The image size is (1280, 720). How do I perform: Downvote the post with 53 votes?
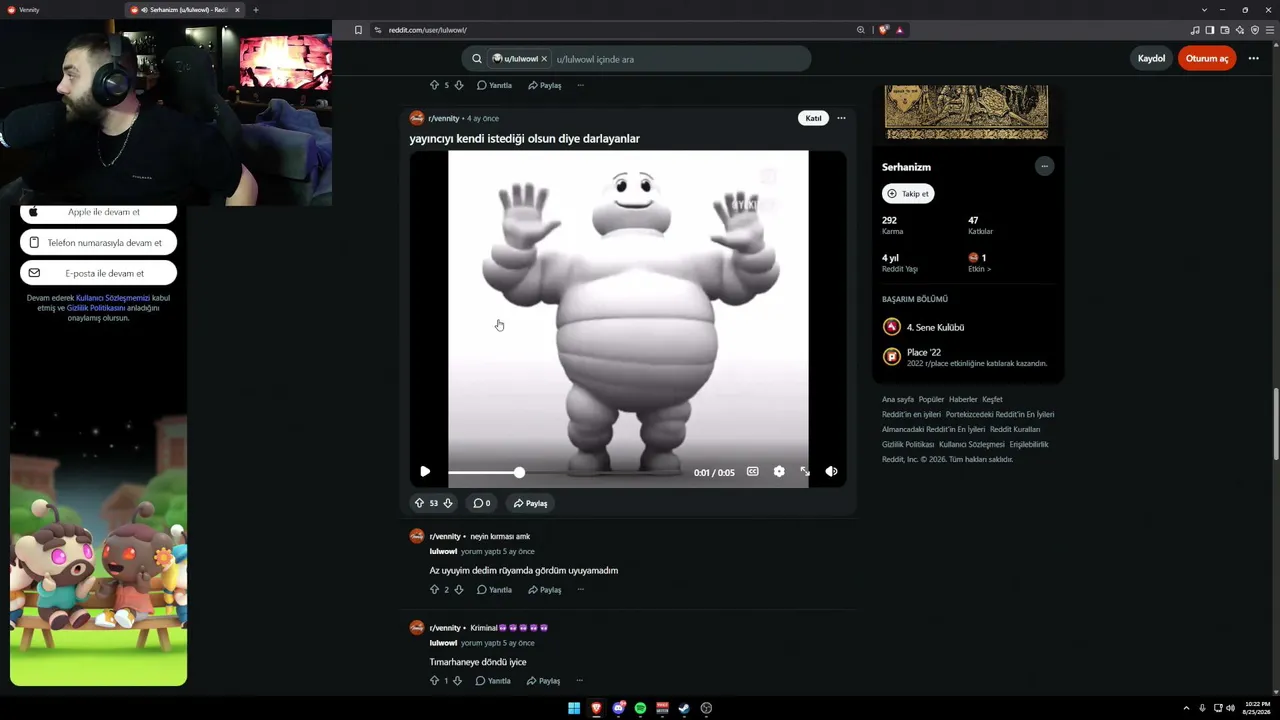pos(448,503)
